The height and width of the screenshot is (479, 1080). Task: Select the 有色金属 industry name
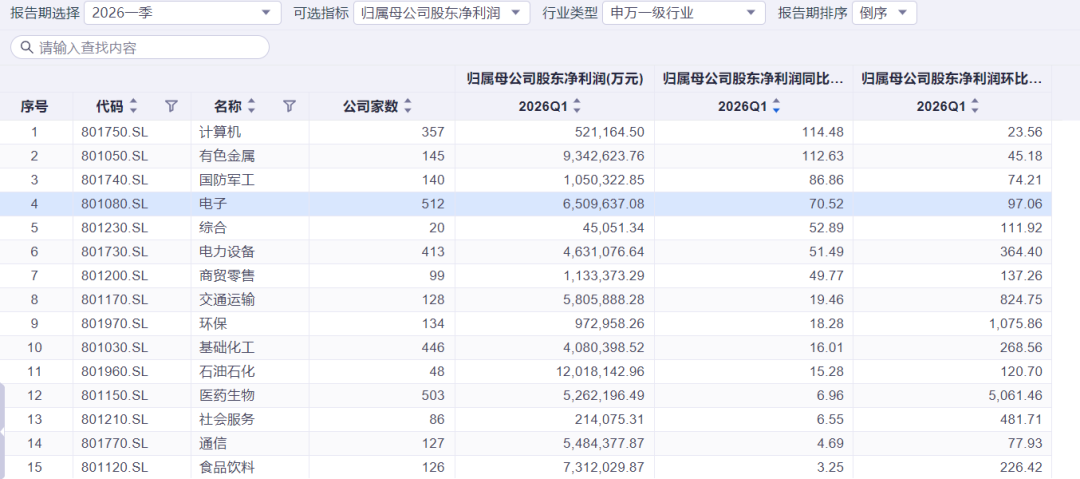click(227, 156)
